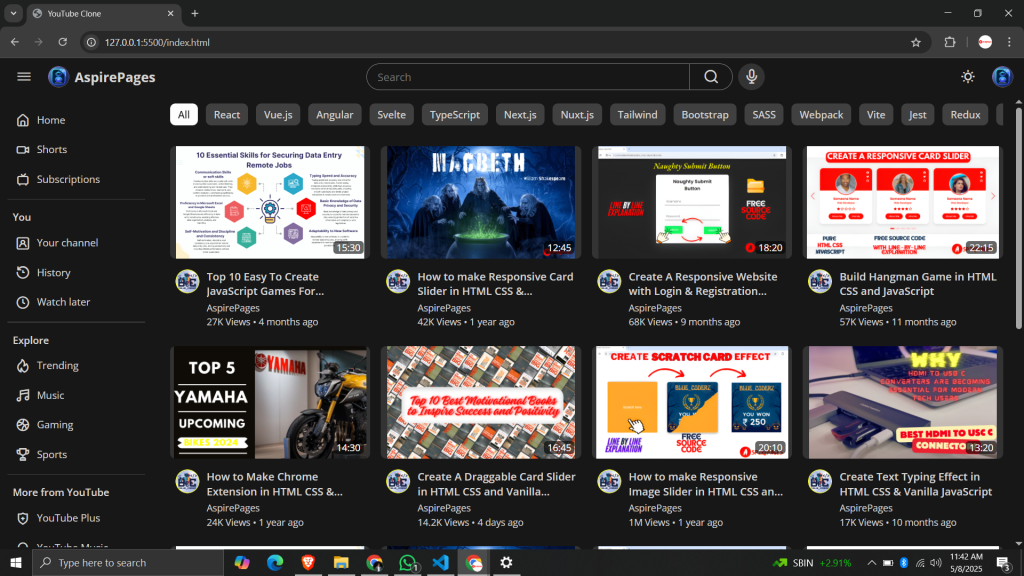
Task: Open the Scratch Card Effect thumbnail
Action: 692,402
